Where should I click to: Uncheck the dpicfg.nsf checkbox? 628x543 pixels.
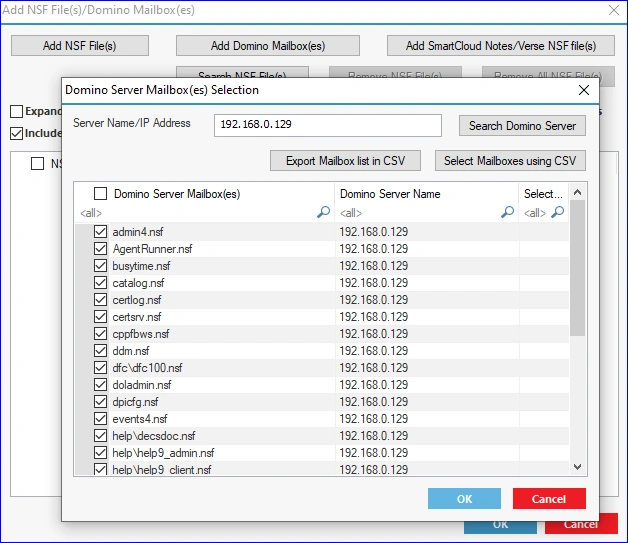pyautogui.click(x=101, y=402)
